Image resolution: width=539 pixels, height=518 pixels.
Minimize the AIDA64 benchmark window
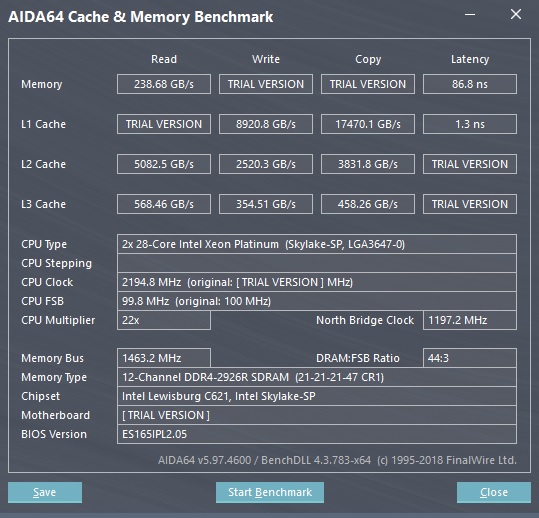[470, 15]
